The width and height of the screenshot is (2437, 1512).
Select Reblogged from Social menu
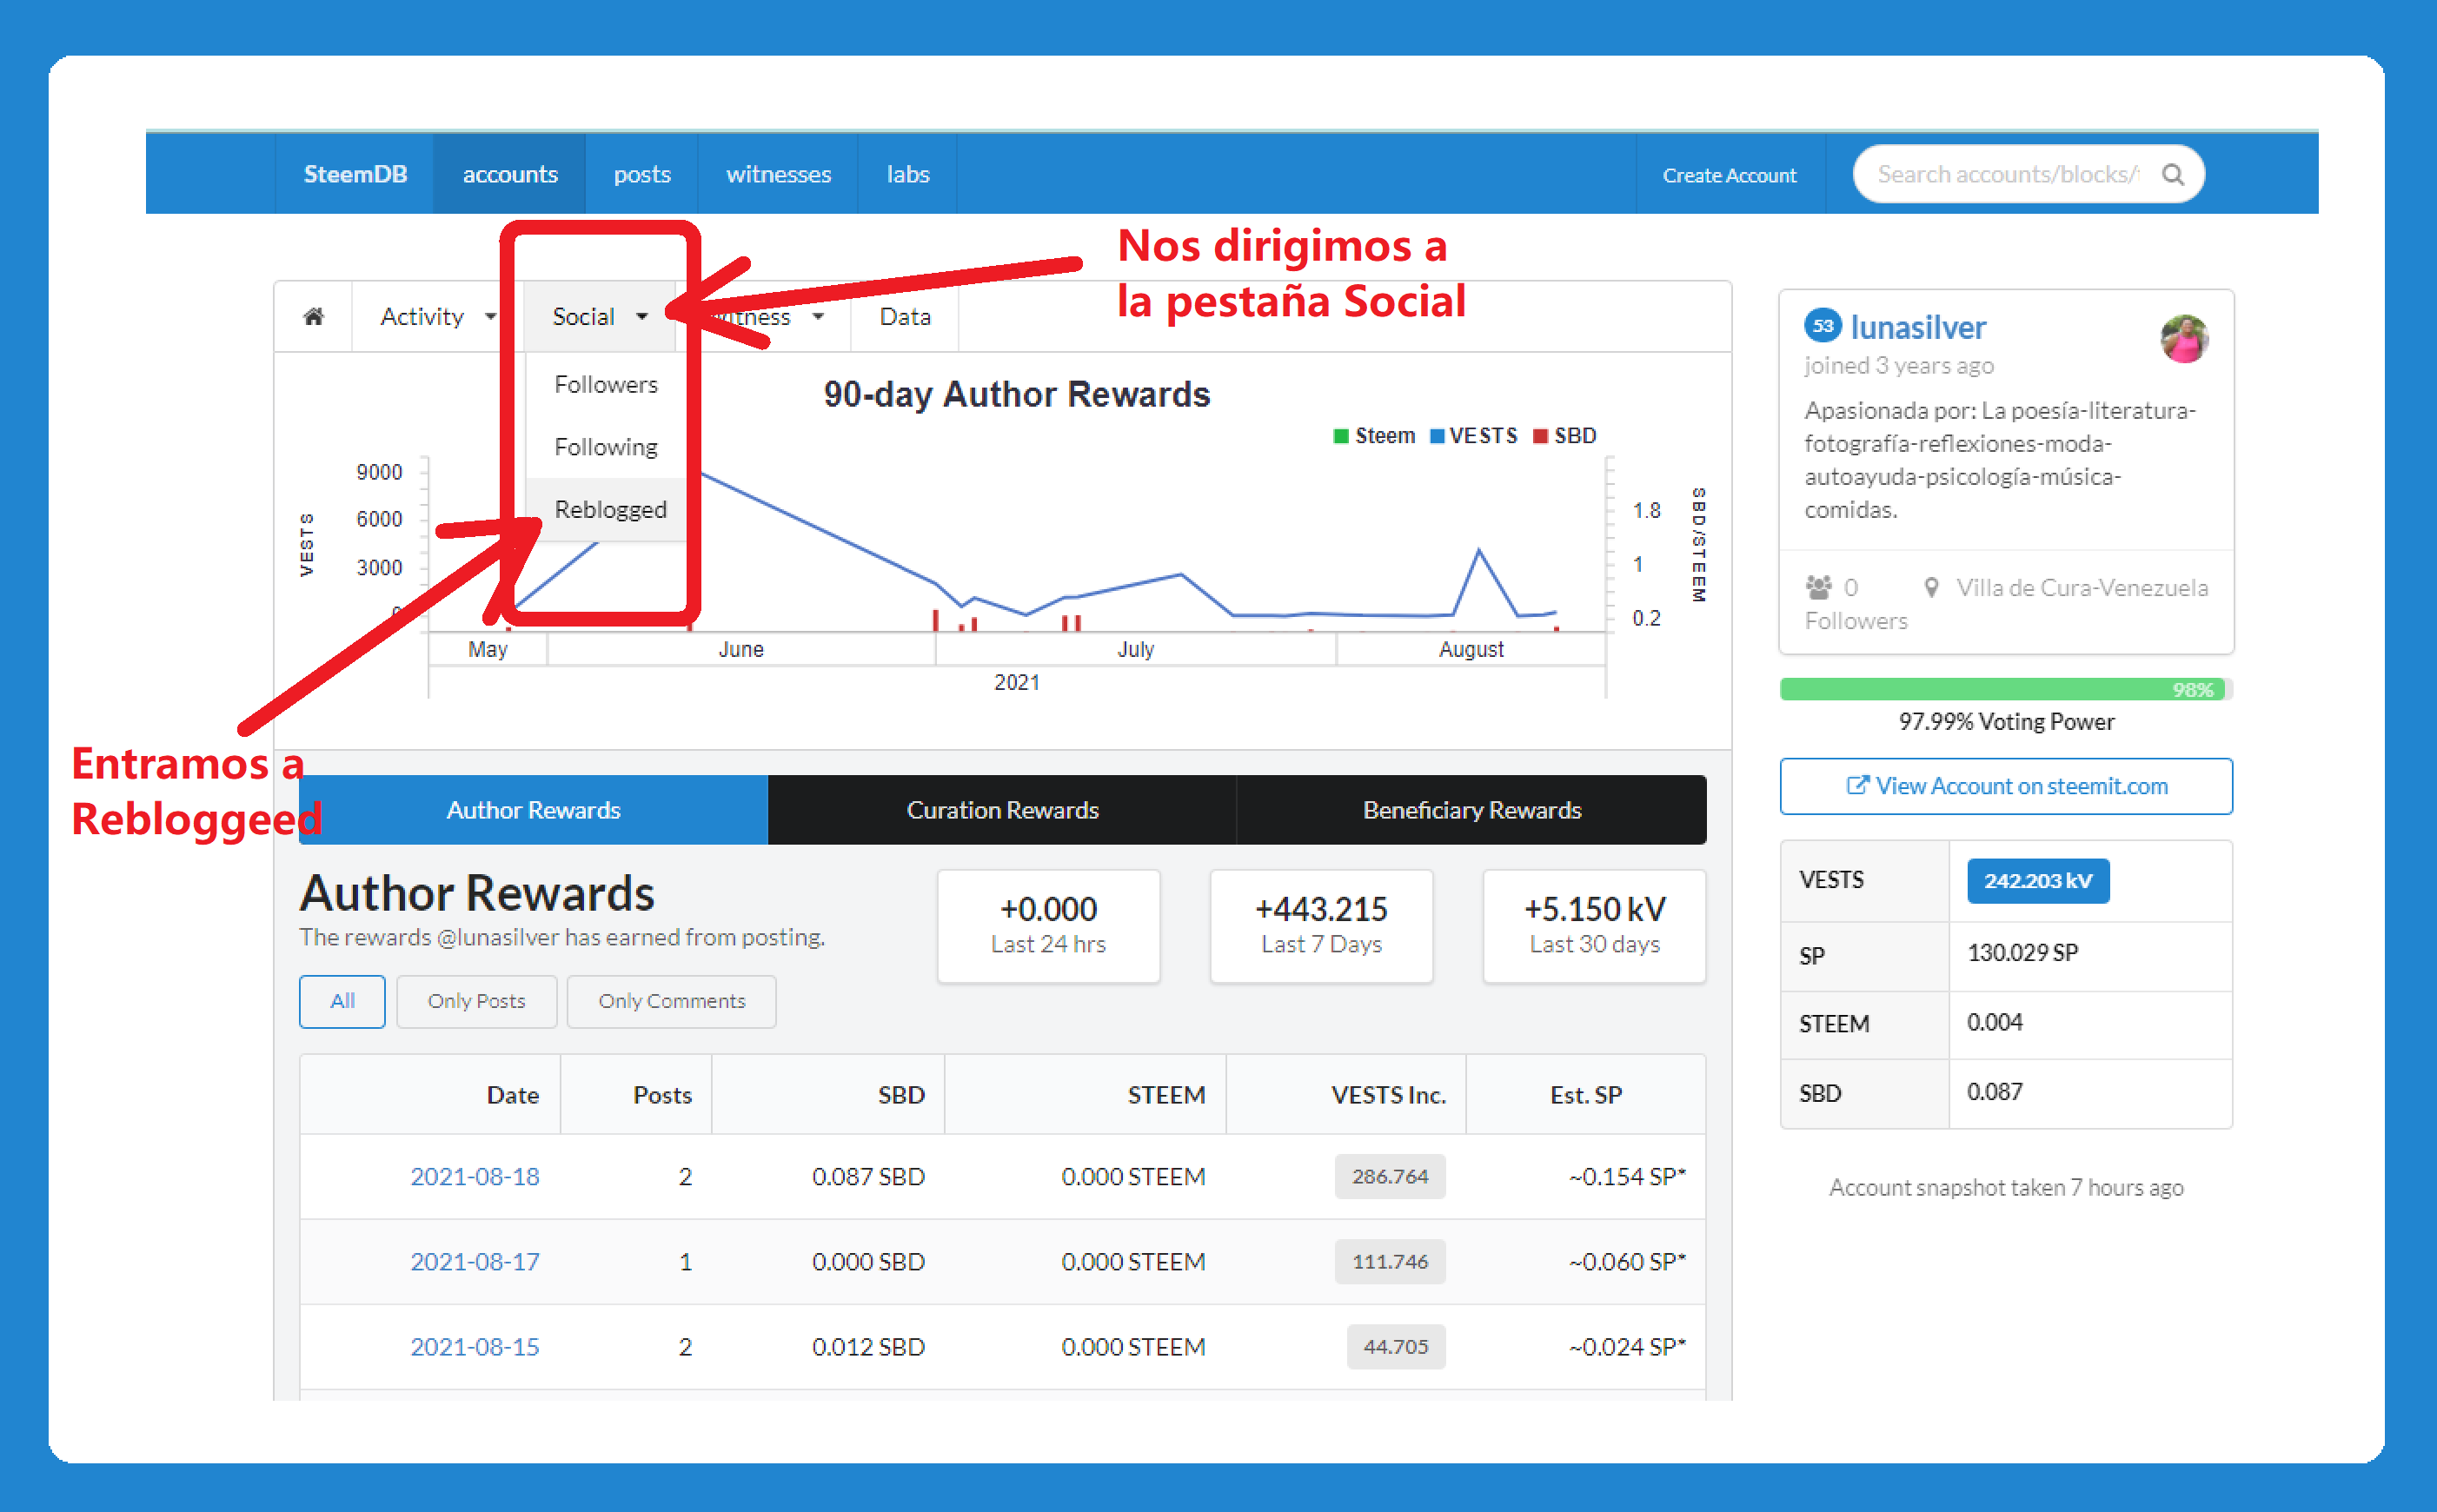[x=609, y=510]
